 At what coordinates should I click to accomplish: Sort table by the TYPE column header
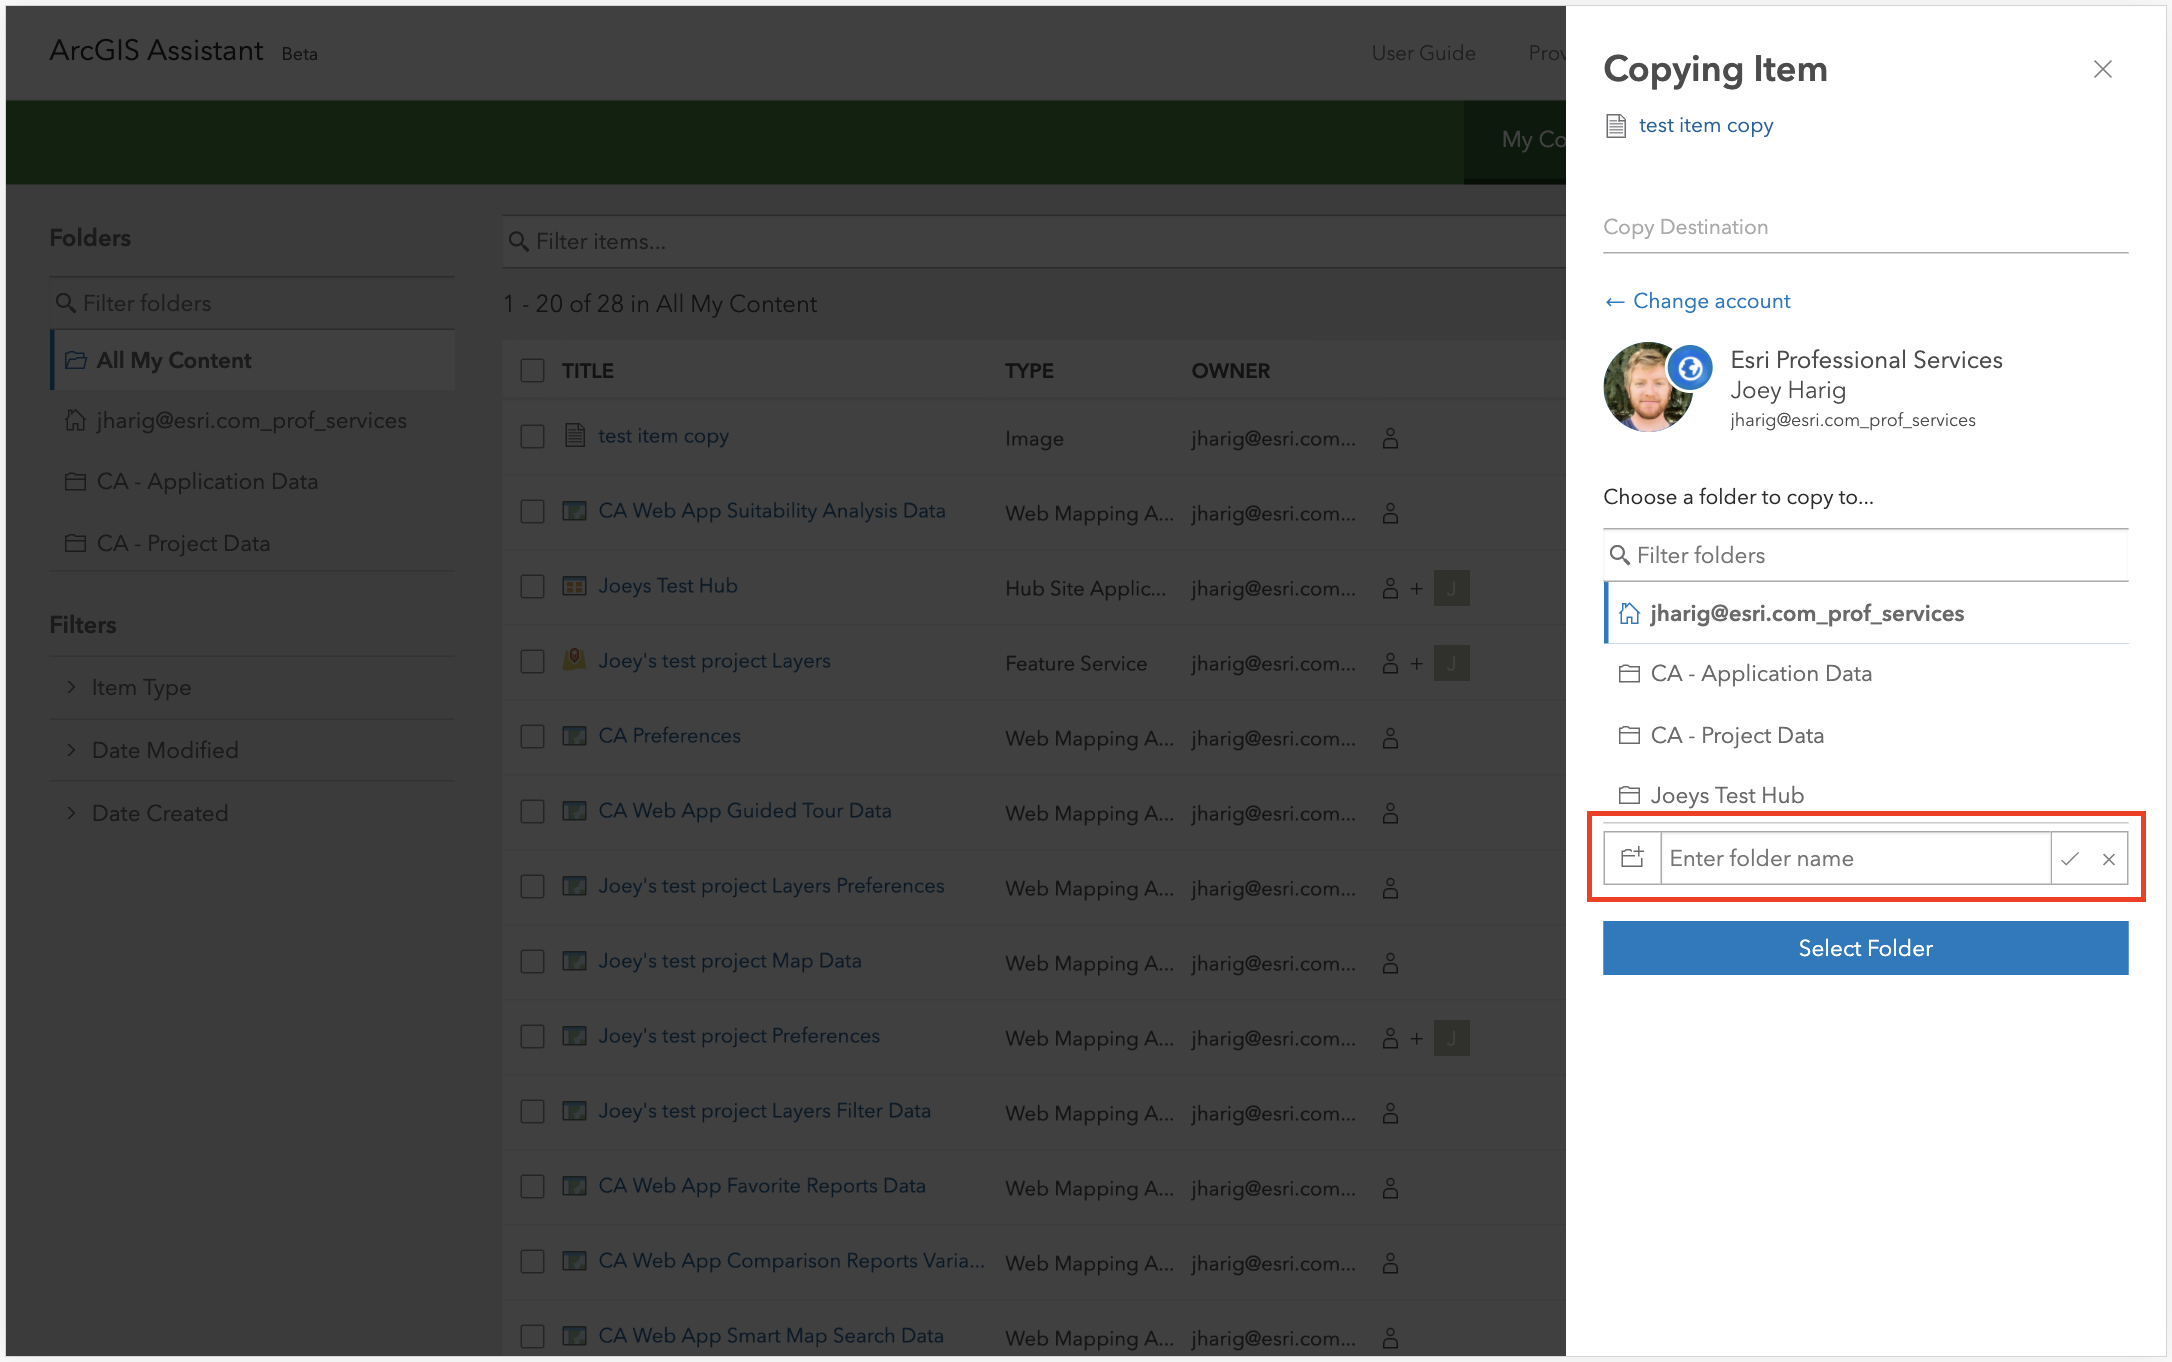click(1029, 371)
